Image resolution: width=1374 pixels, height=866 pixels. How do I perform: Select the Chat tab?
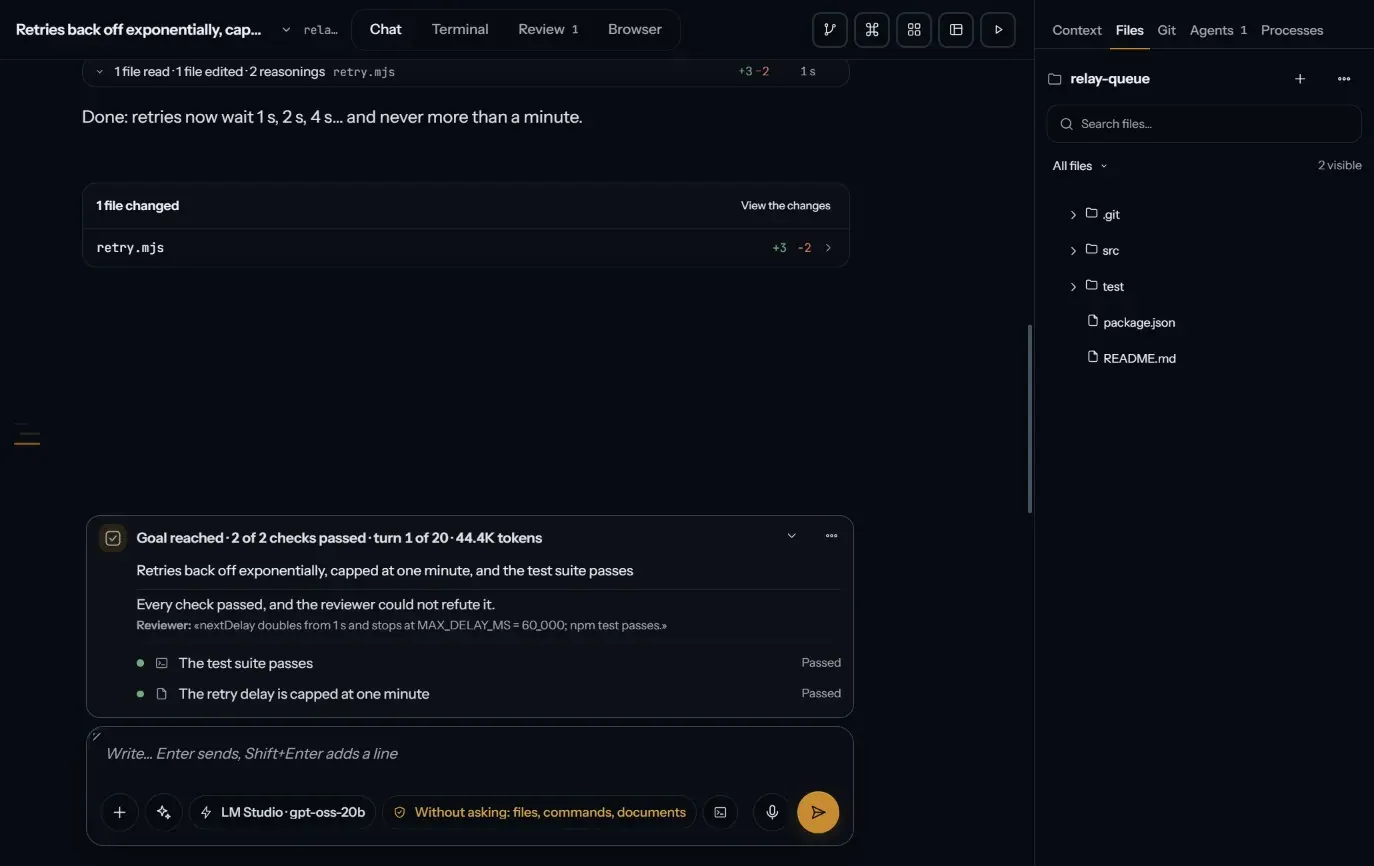point(386,30)
